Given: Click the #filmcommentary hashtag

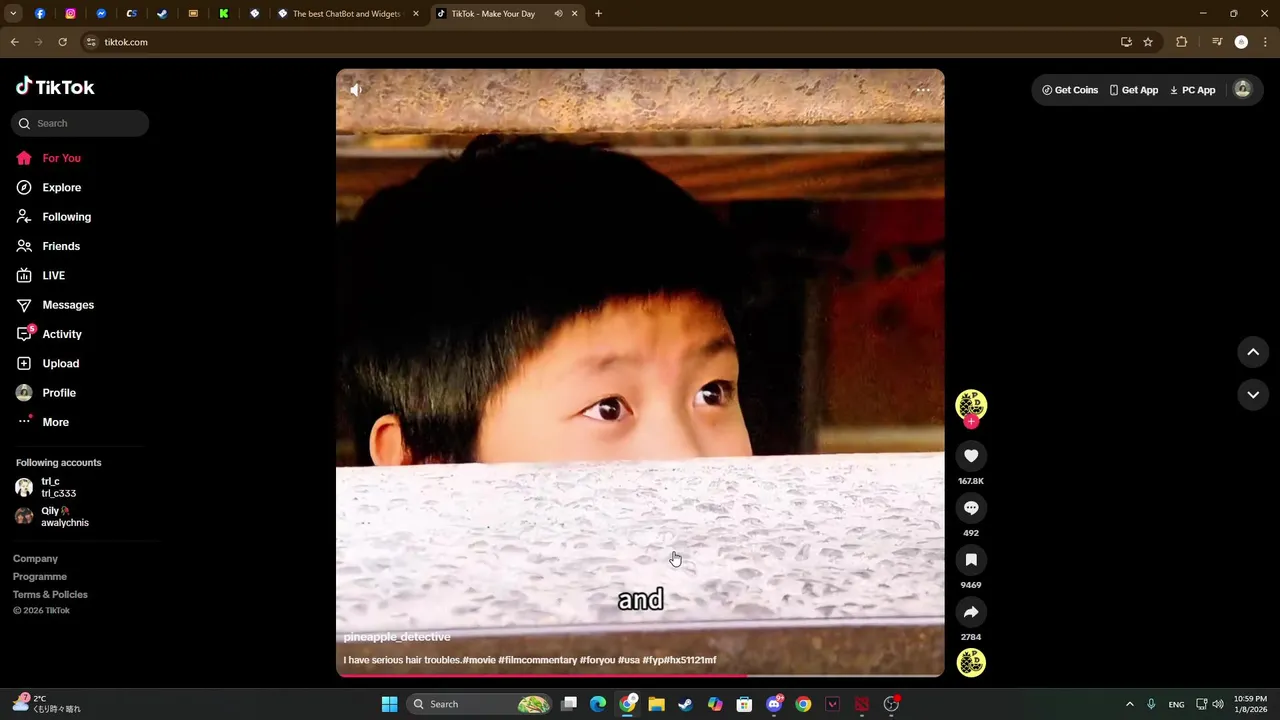Looking at the screenshot, I should 537,660.
